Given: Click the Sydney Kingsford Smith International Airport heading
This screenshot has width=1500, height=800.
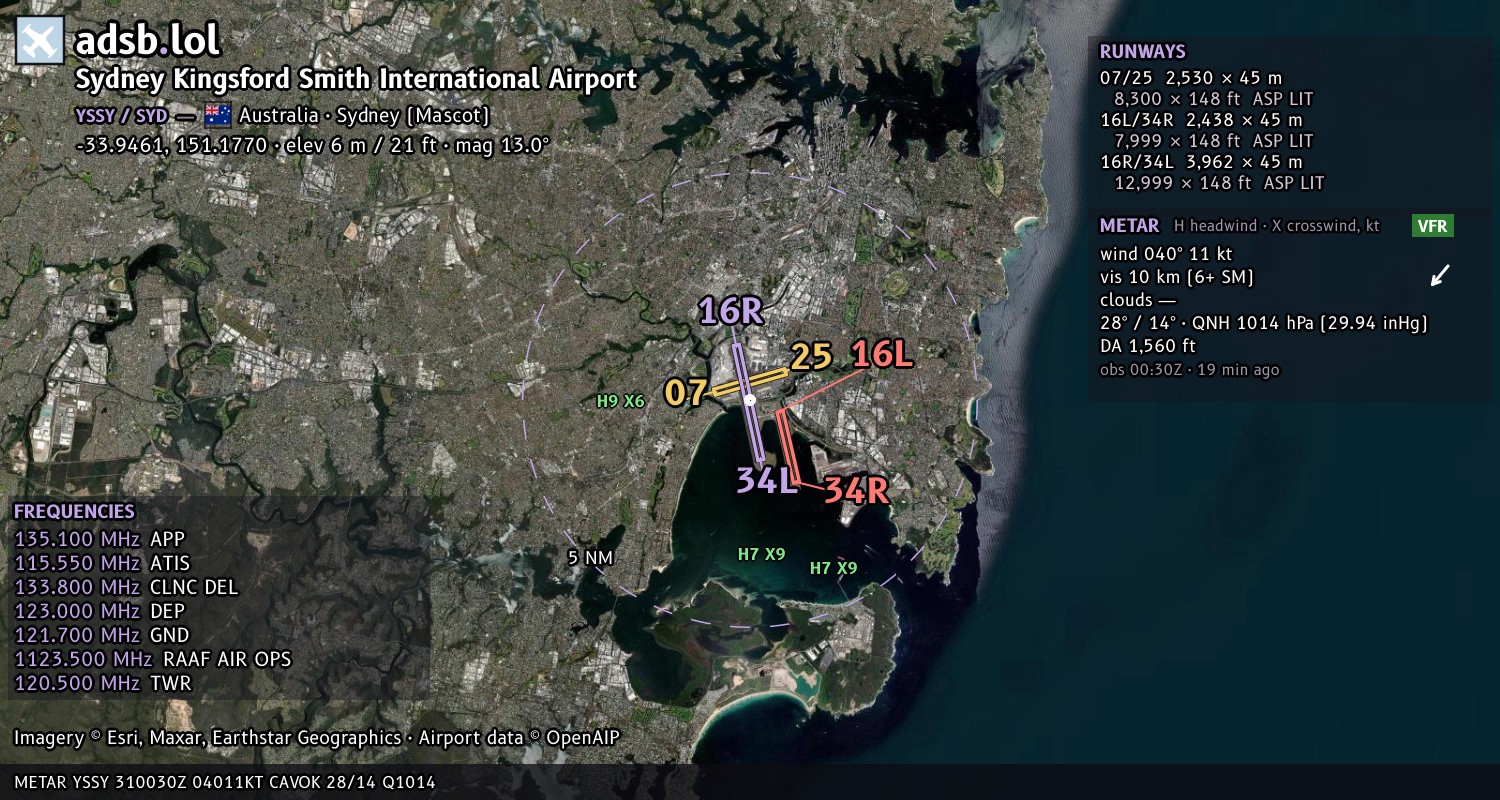Looking at the screenshot, I should pos(356,80).
